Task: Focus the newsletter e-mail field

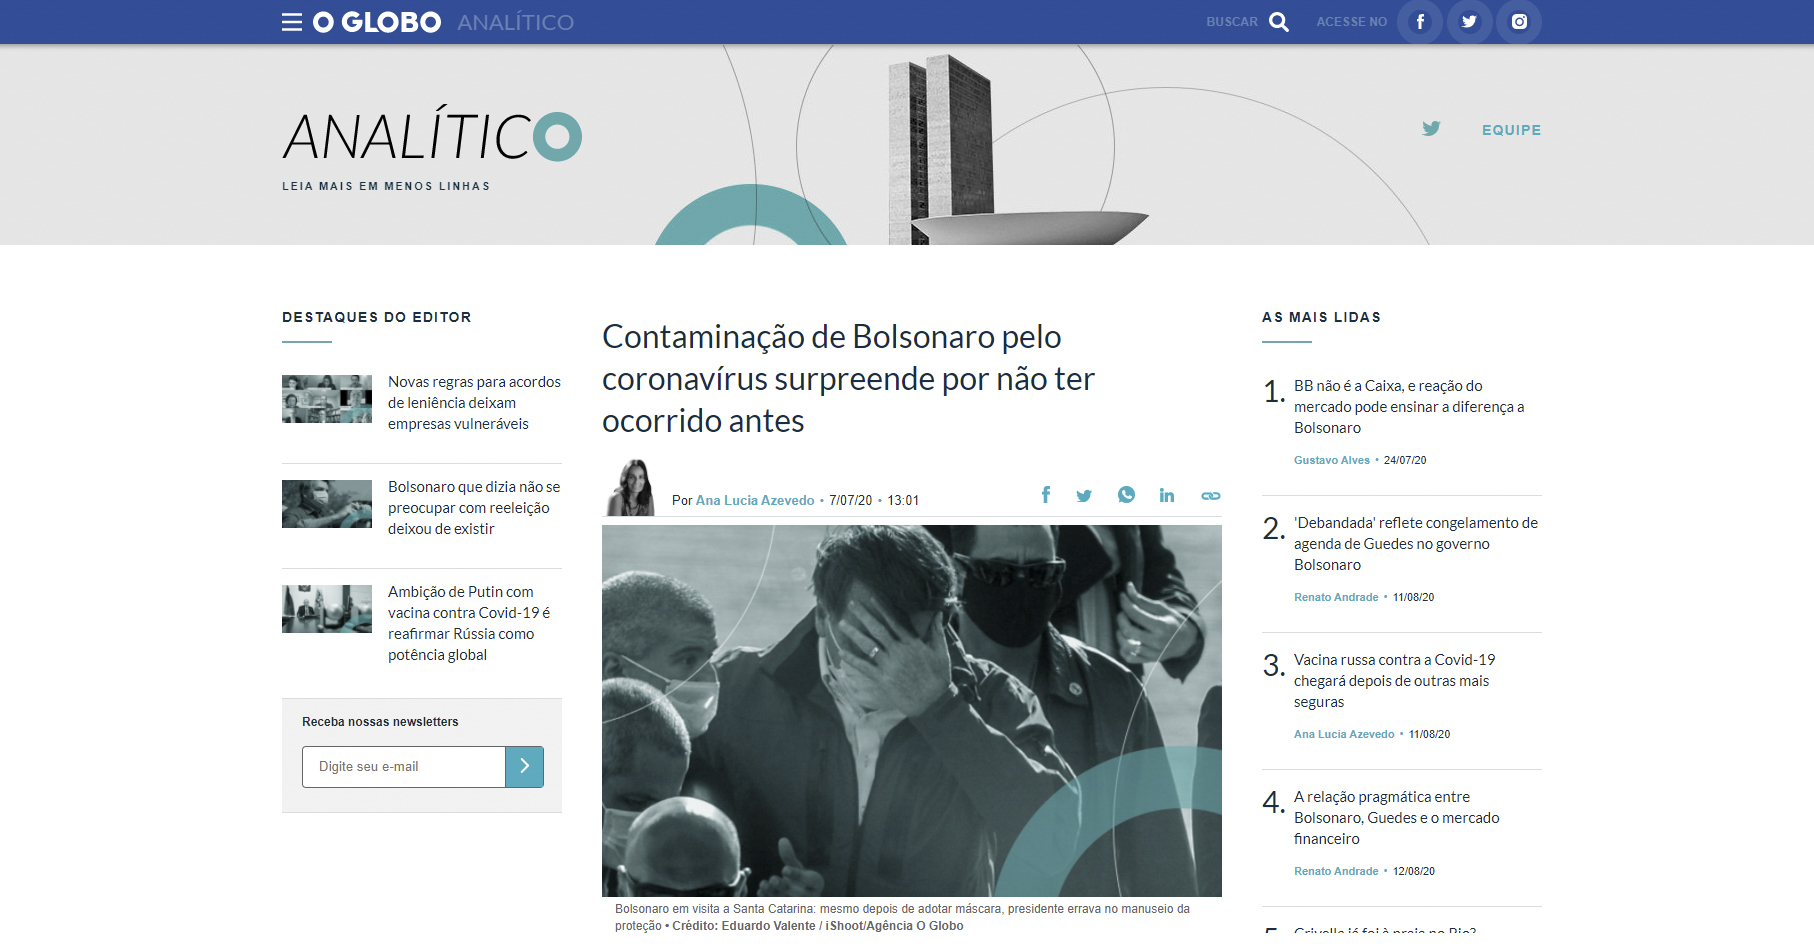Action: point(404,767)
